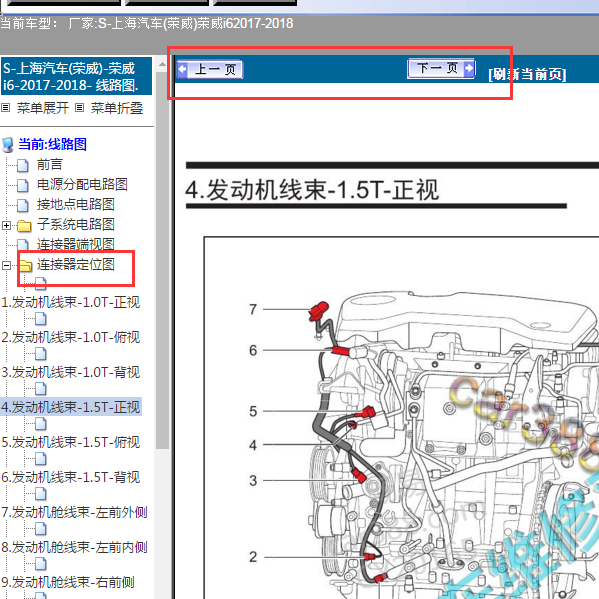Click page icon above 2.发动机线束-1.0T-俯视
599x599 pixels.
click(40, 319)
